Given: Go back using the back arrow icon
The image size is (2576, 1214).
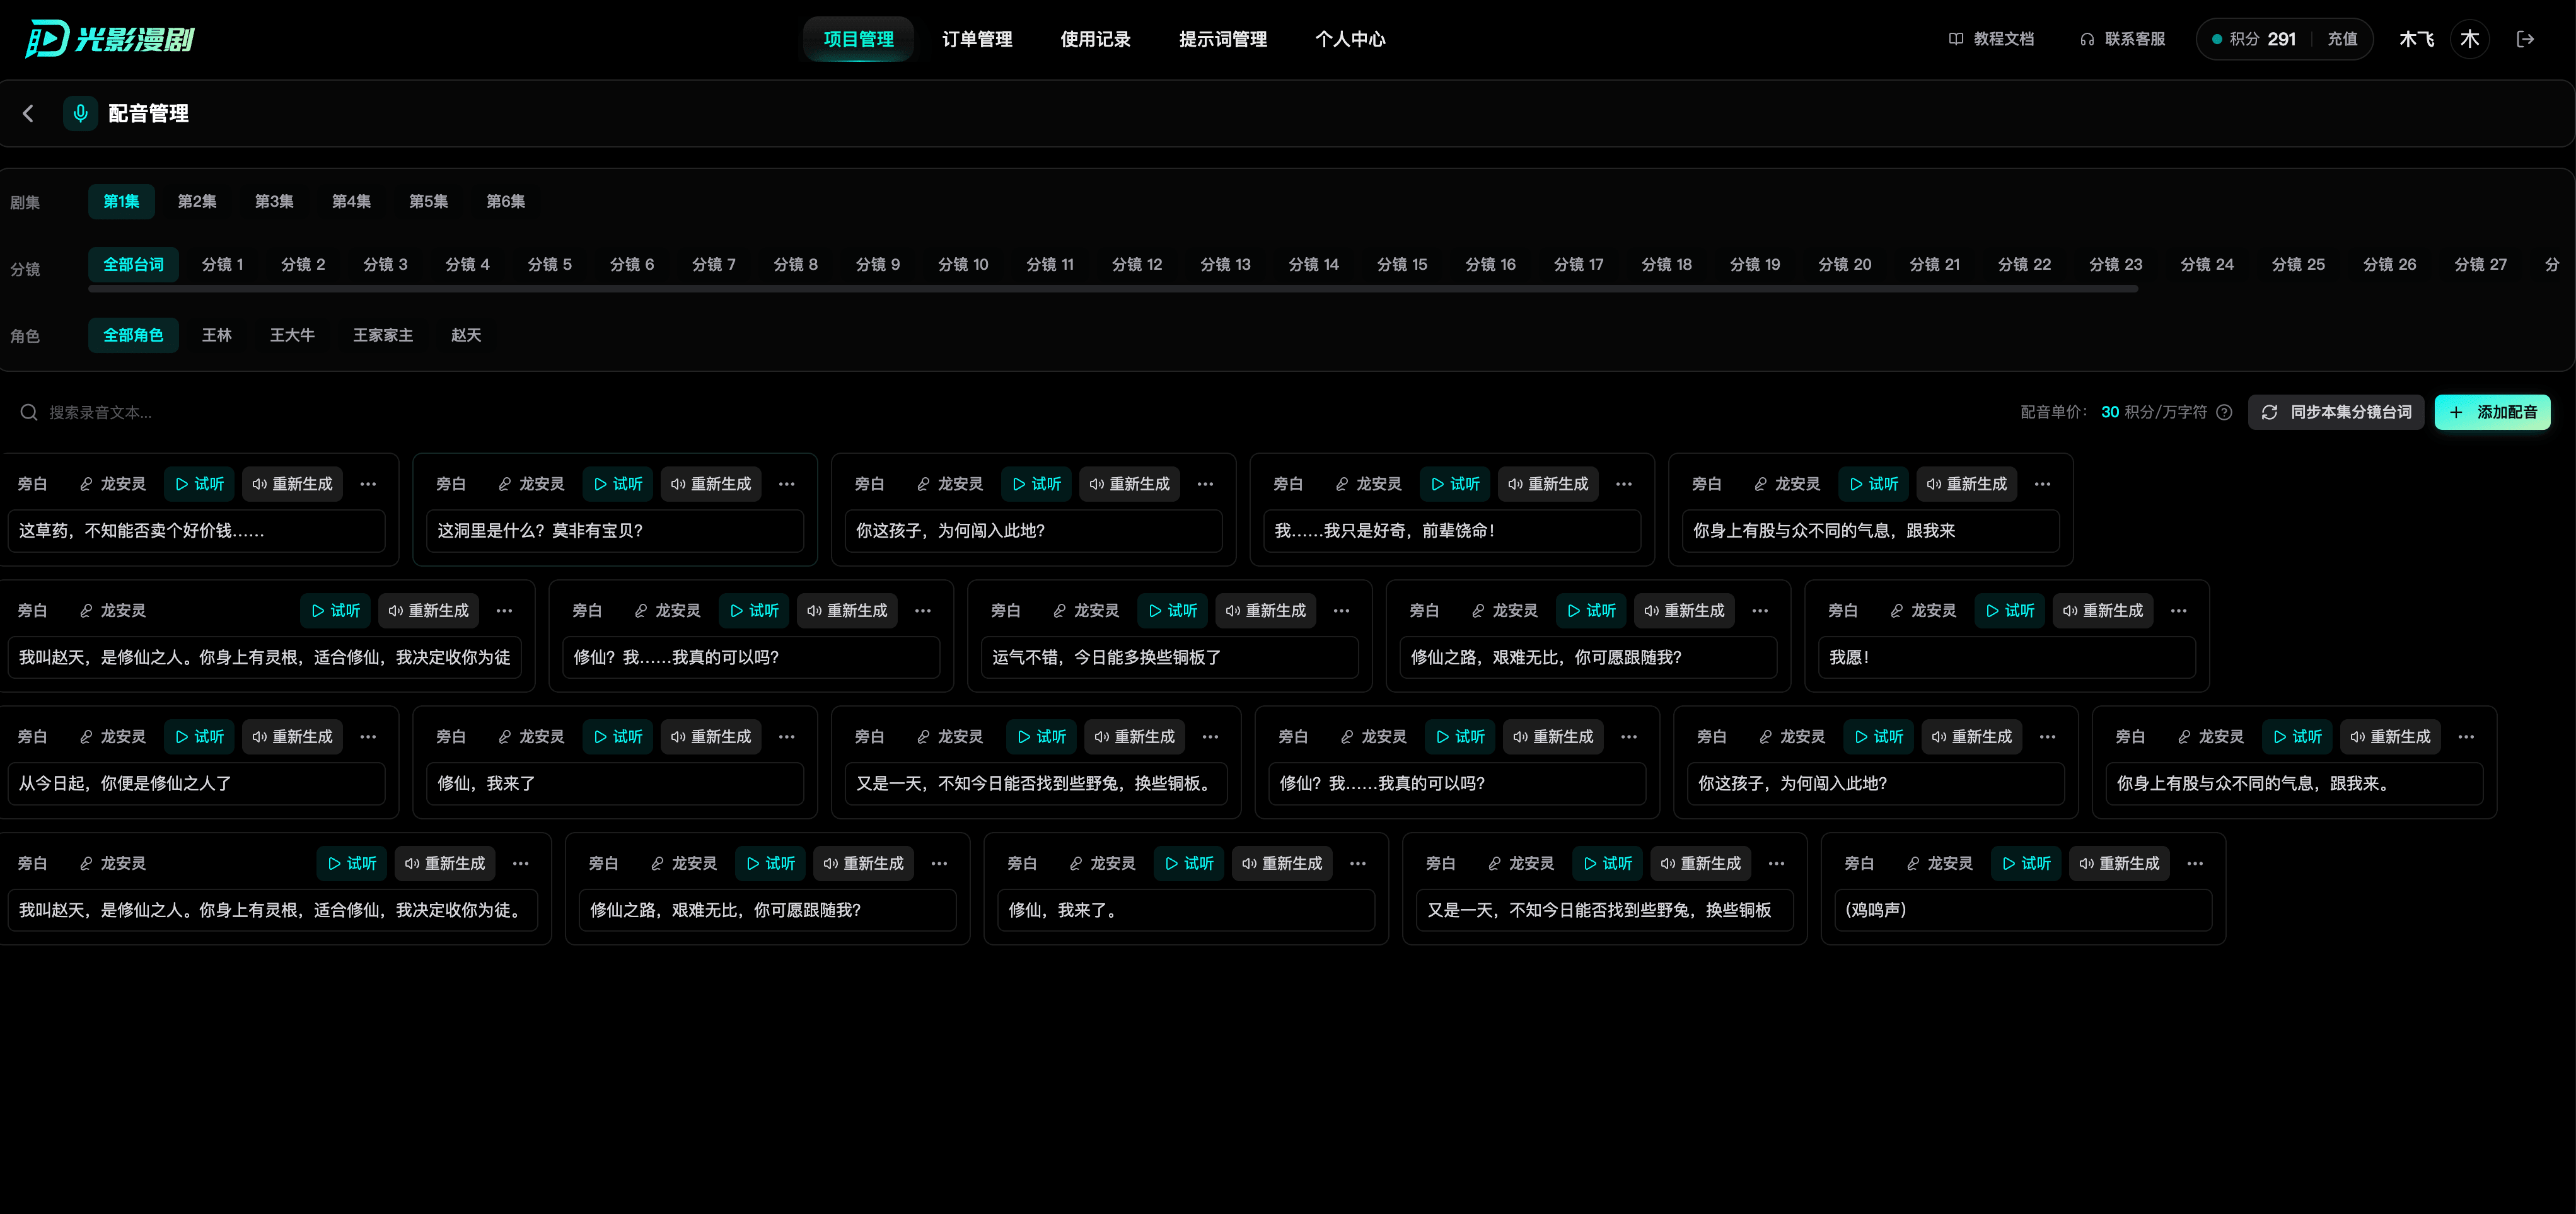Looking at the screenshot, I should tap(28, 114).
